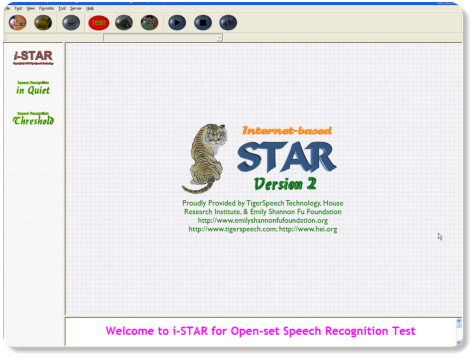Click the gray round toolbar icon
This screenshot has height=360, width=475.
point(71,23)
